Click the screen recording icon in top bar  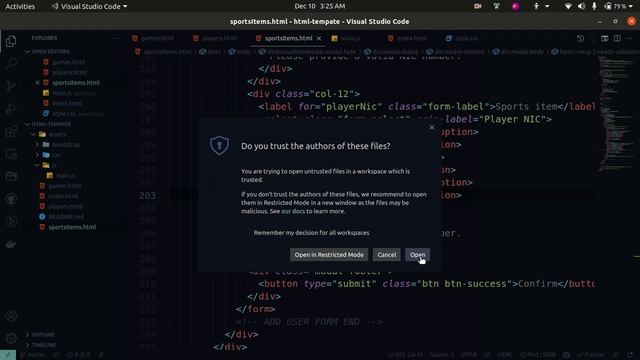point(477,6)
